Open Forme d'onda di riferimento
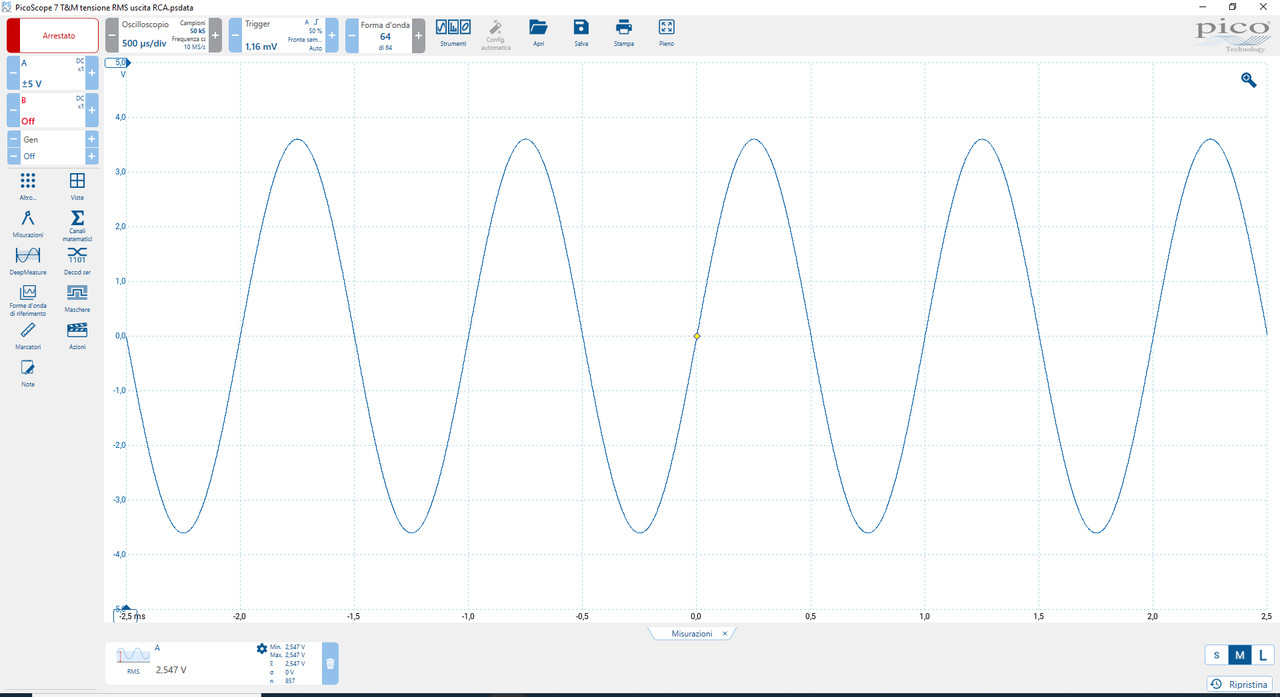 [x=28, y=300]
